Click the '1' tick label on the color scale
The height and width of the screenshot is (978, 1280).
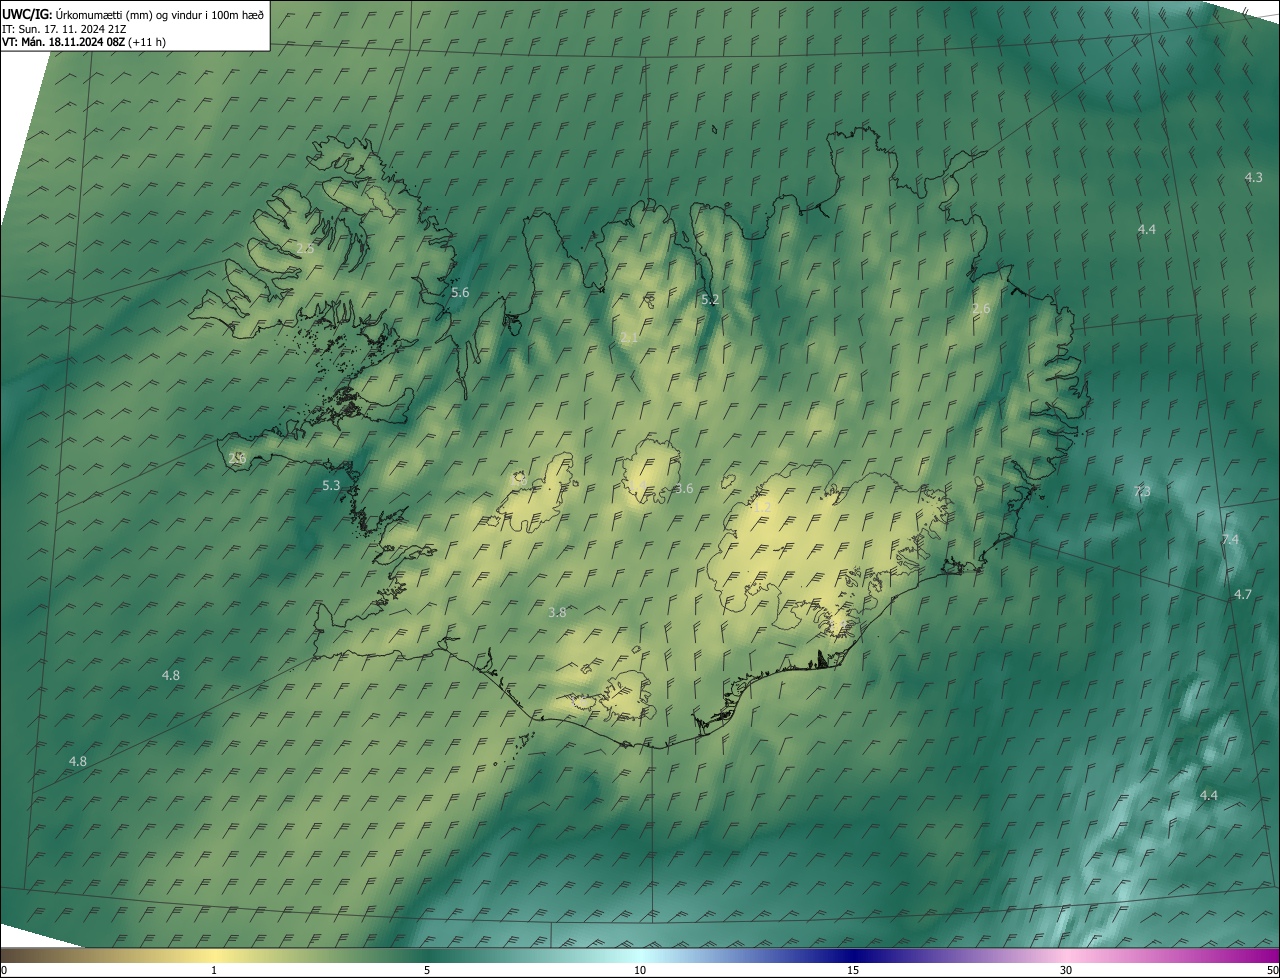click(214, 970)
